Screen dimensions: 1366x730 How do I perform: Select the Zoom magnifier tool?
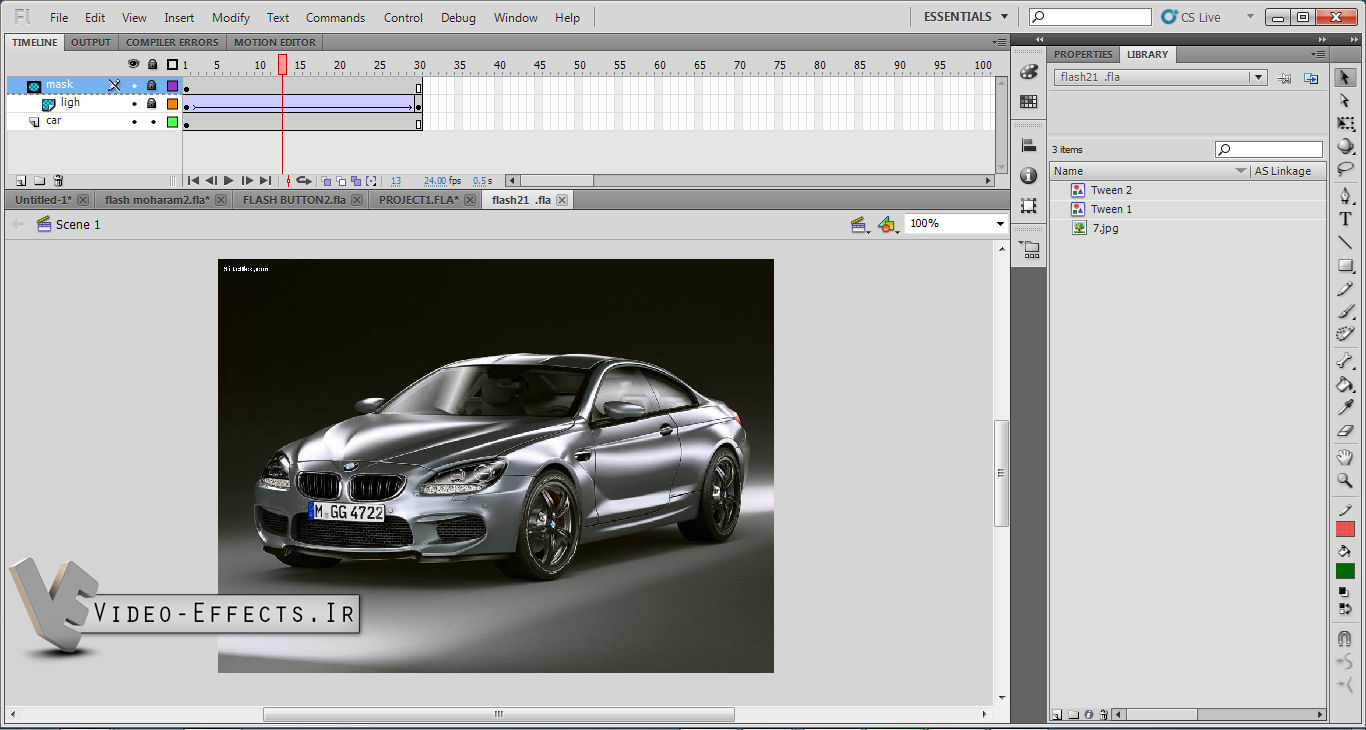click(x=1345, y=481)
